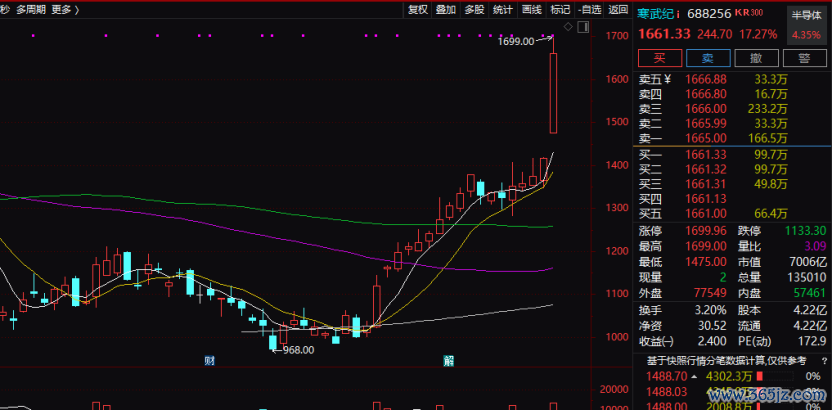Click the up triangle beside 1488.70

693,377
